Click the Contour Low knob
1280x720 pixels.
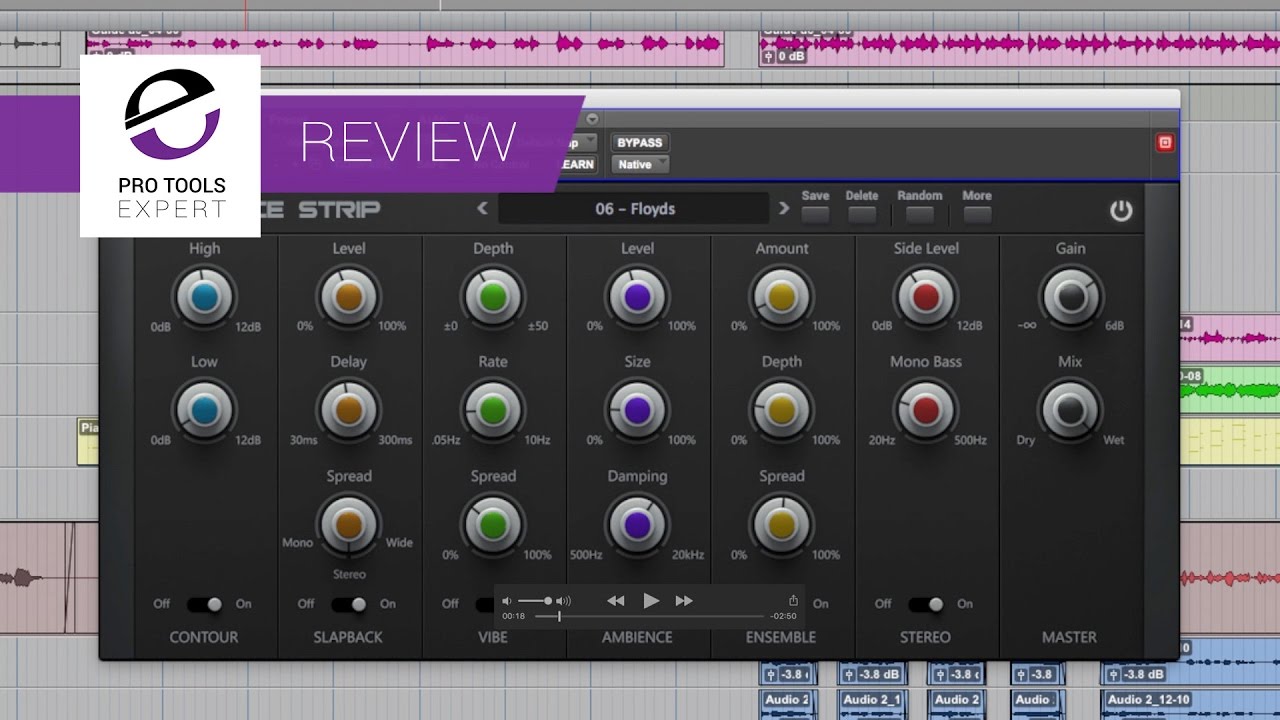coord(204,410)
